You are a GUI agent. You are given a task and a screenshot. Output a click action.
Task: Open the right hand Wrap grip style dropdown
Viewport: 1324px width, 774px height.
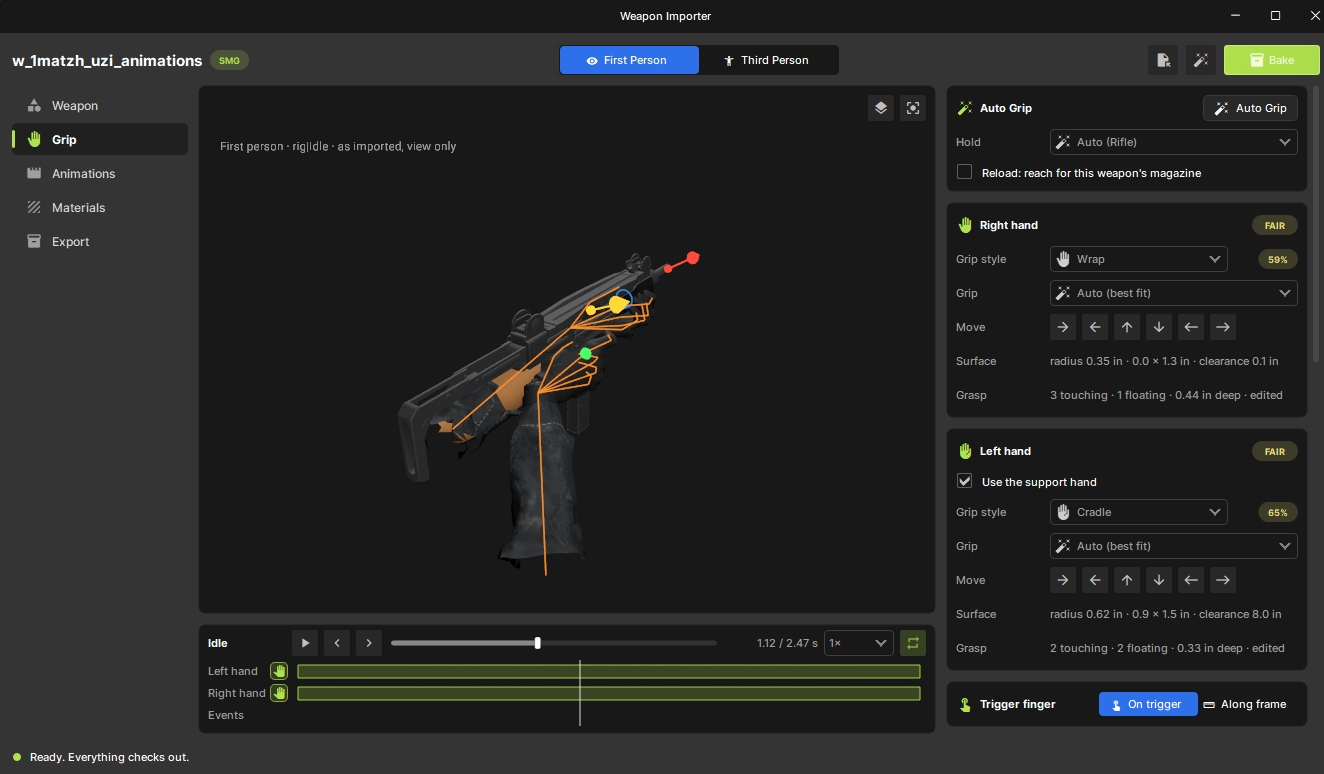pos(1138,259)
